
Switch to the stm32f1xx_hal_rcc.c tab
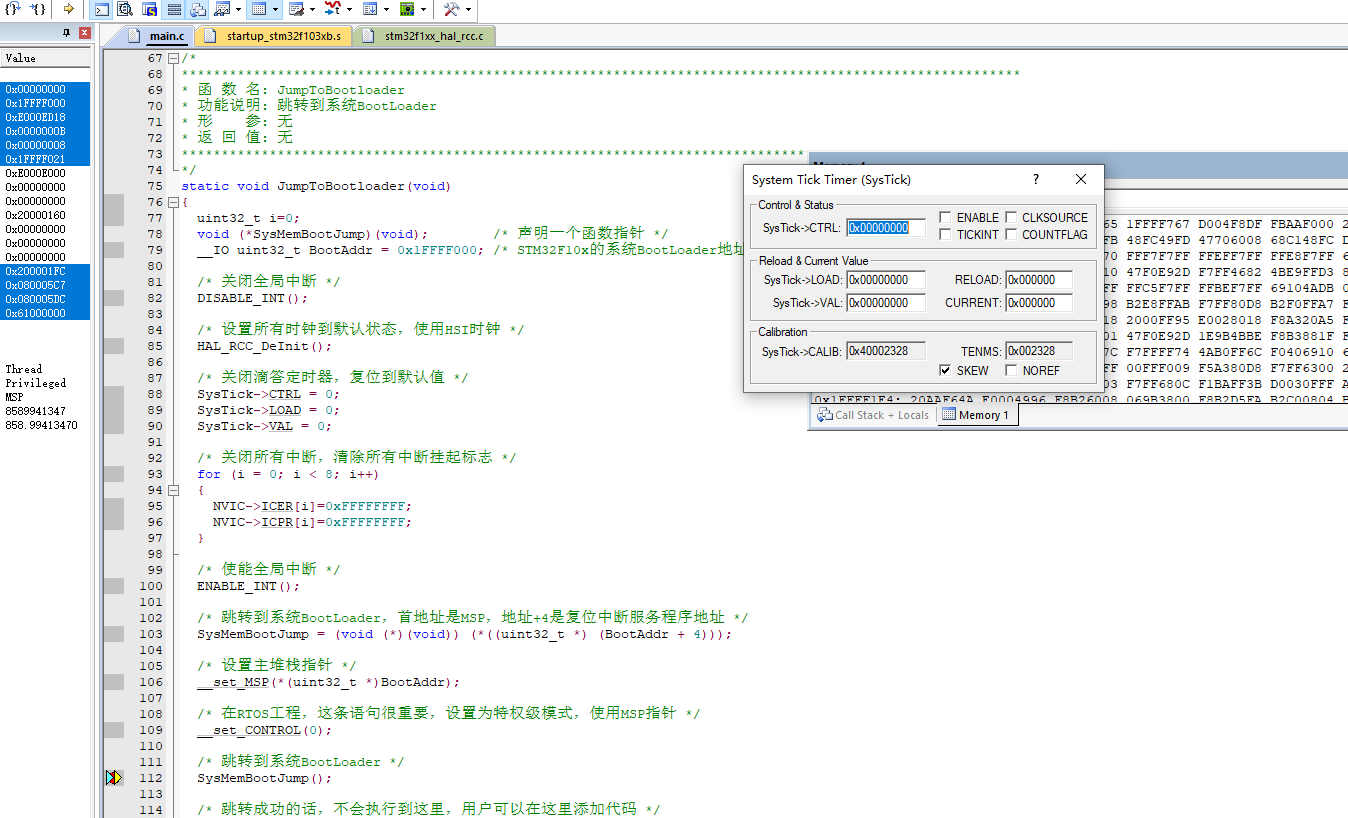tap(424, 36)
